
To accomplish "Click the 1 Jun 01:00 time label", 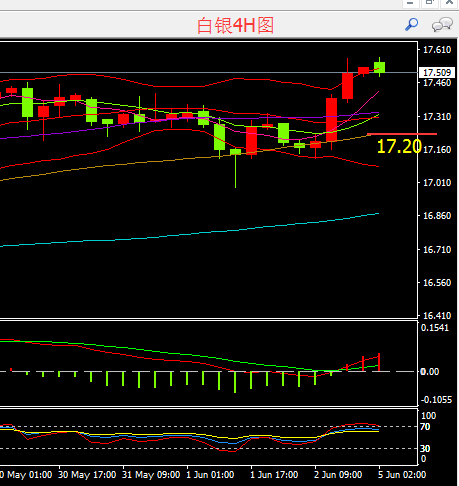I will tap(210, 475).
